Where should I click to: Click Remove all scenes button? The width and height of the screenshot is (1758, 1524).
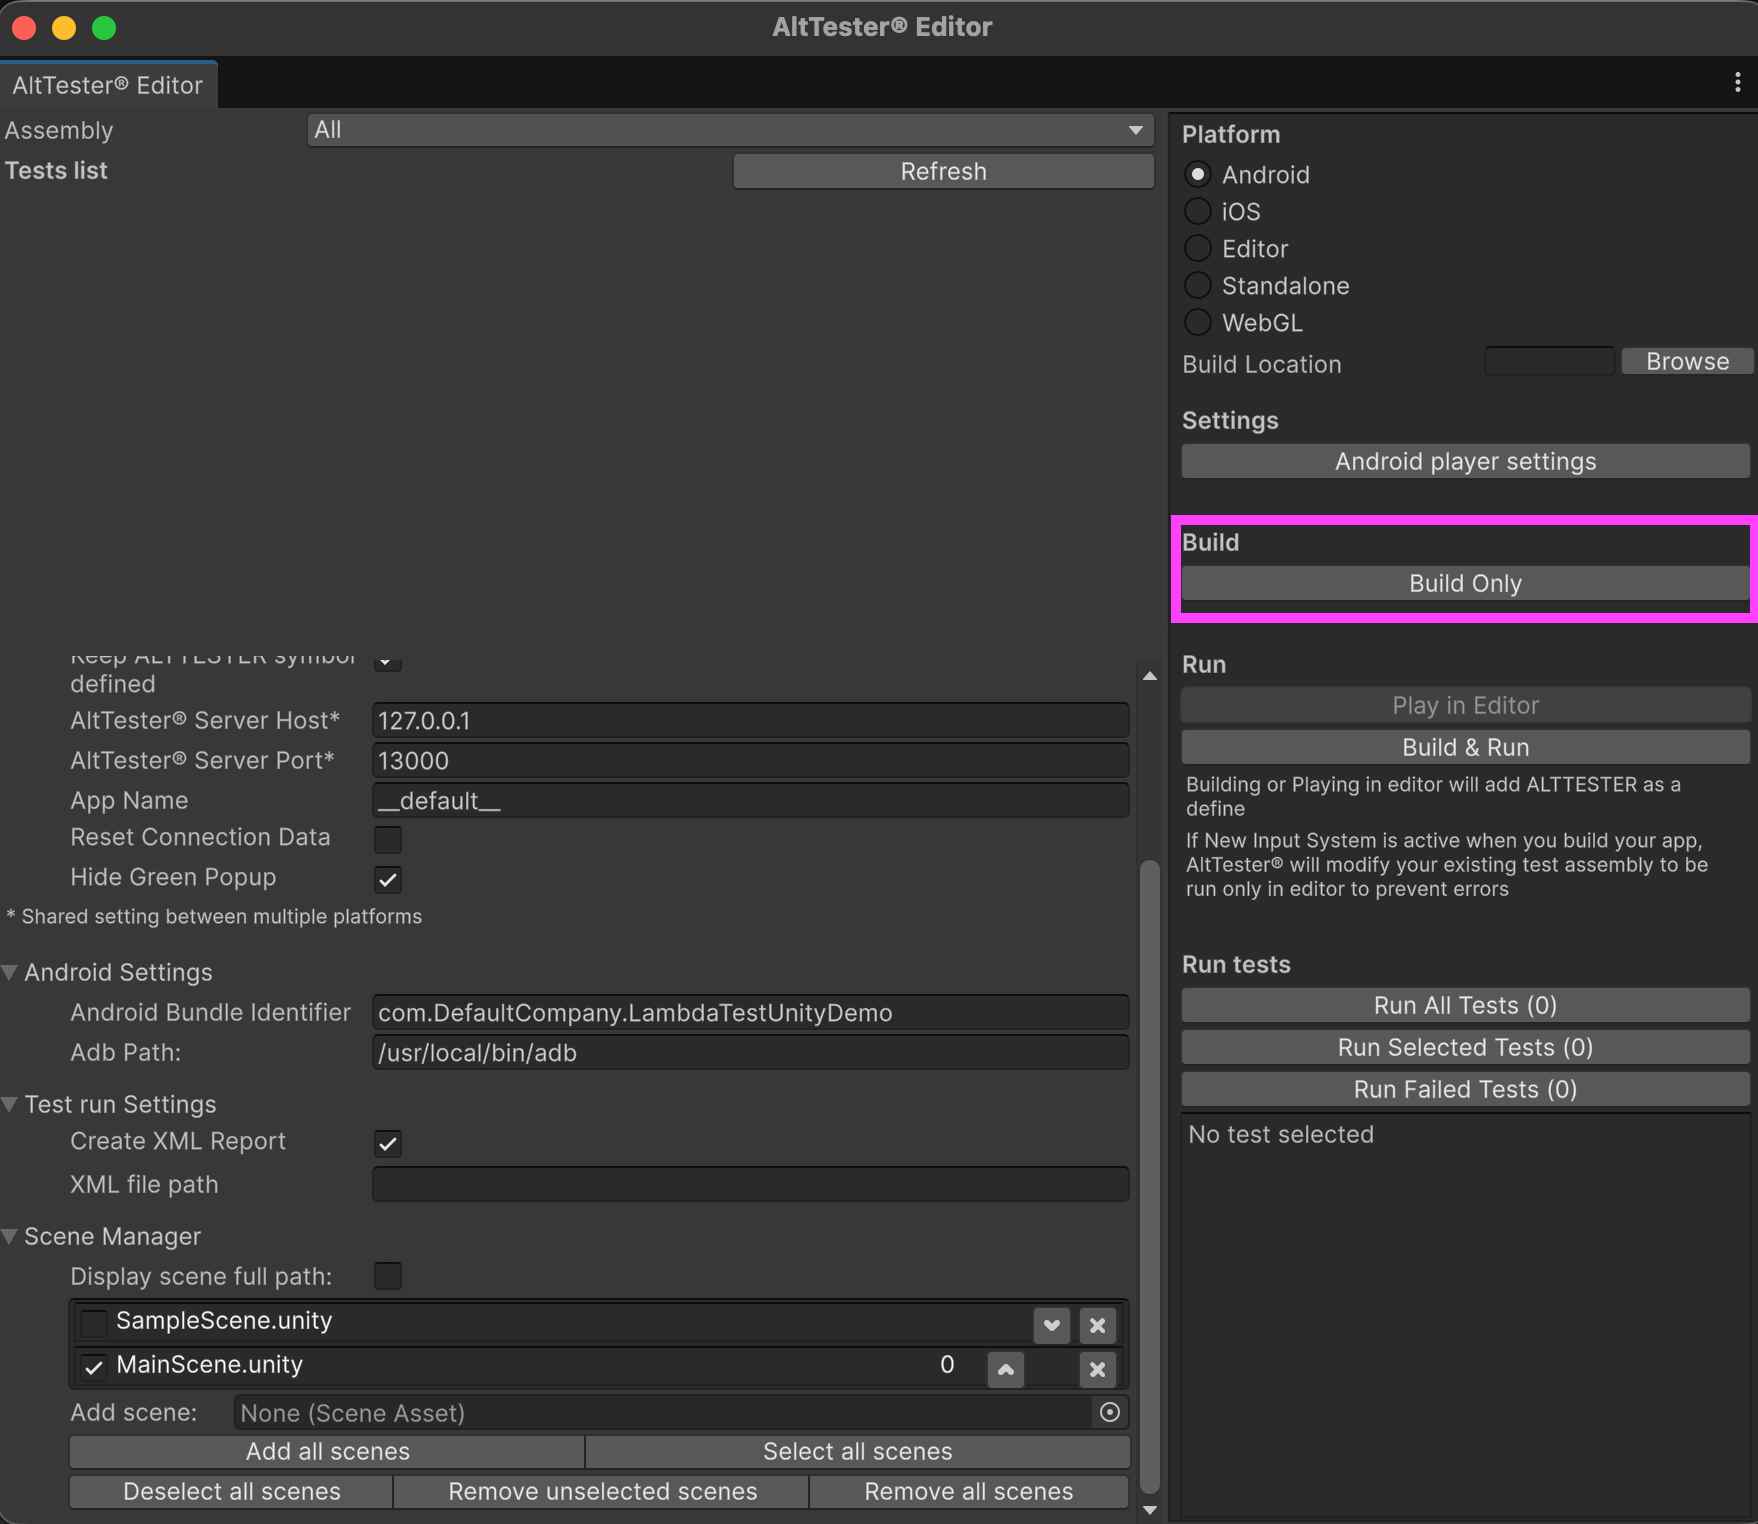pos(968,1491)
